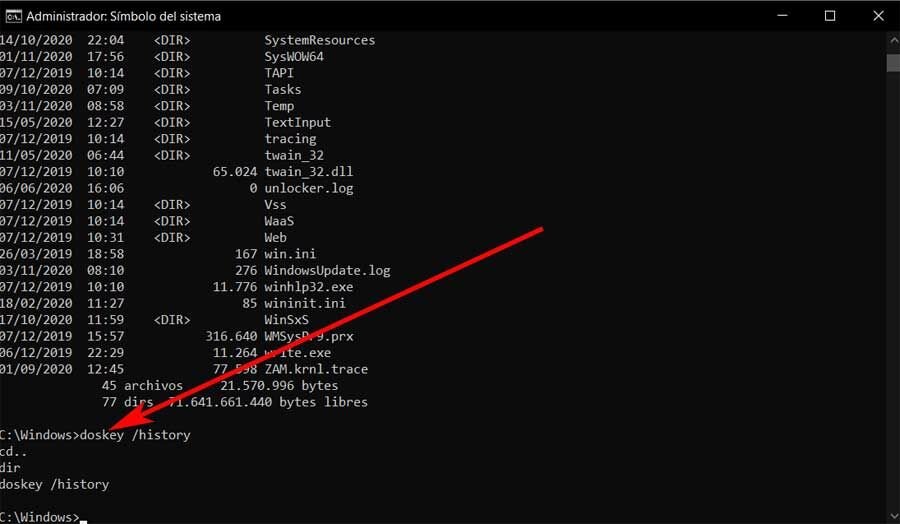
Task: Click the window title 'Administrador: Símbolo del sistema'
Action: pos(123,17)
